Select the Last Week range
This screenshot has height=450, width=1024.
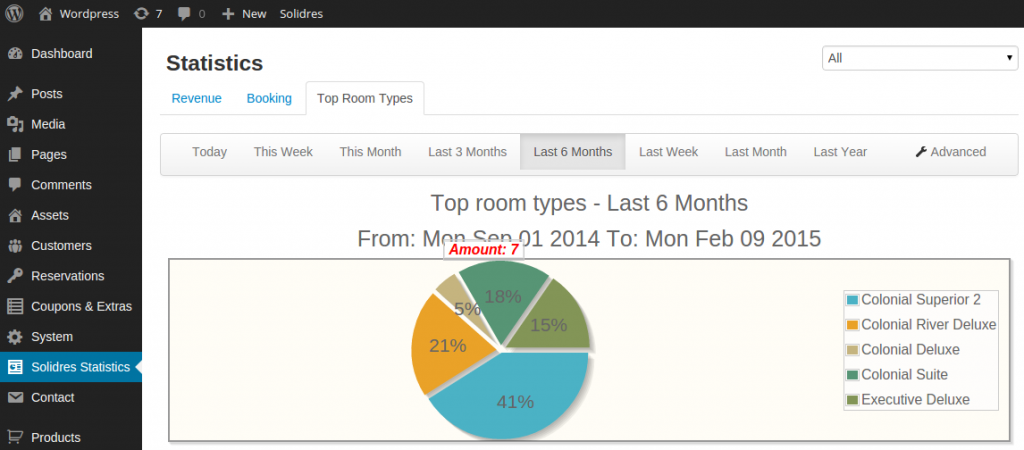(x=668, y=152)
